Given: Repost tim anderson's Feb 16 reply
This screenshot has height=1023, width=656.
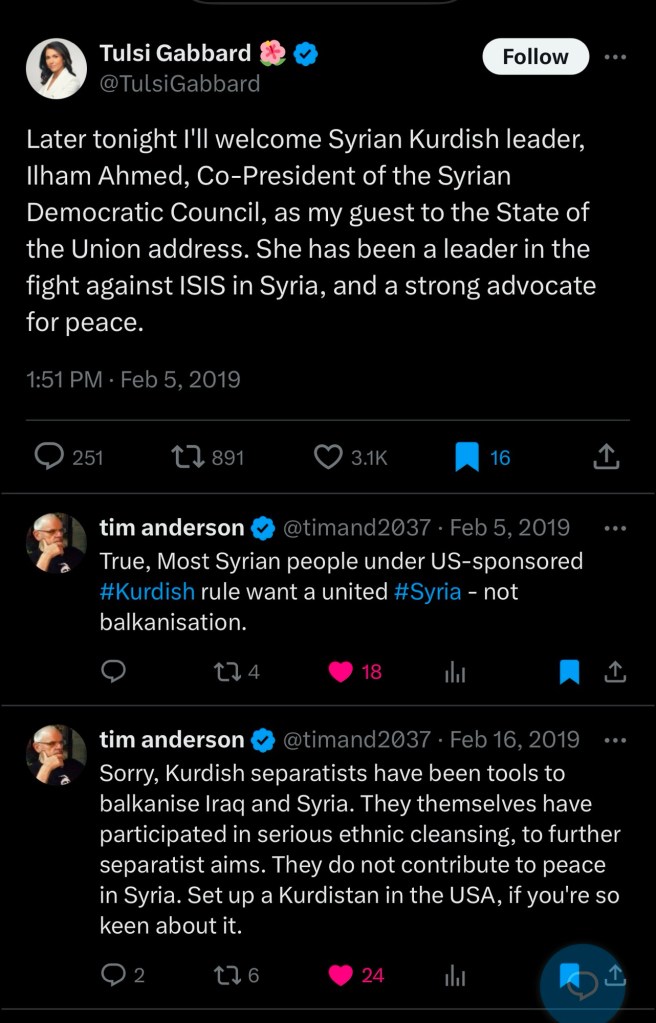Looking at the screenshot, I should point(227,974).
